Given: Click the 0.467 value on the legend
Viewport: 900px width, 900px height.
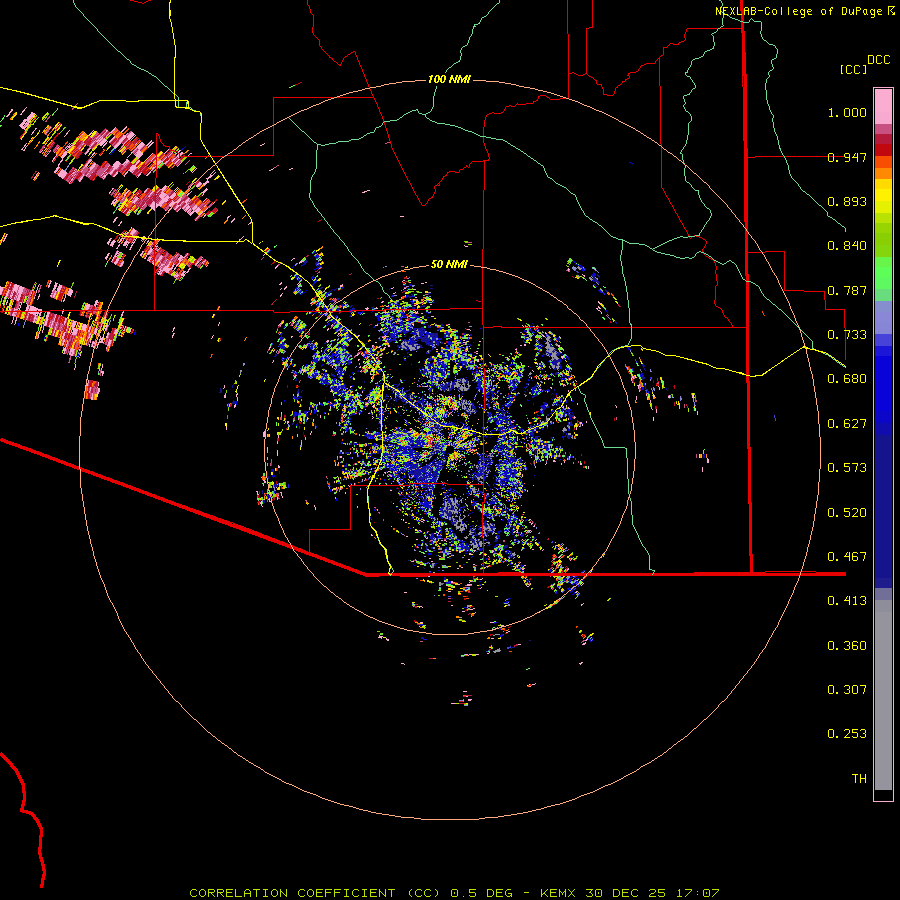Looking at the screenshot, I should click(x=847, y=557).
